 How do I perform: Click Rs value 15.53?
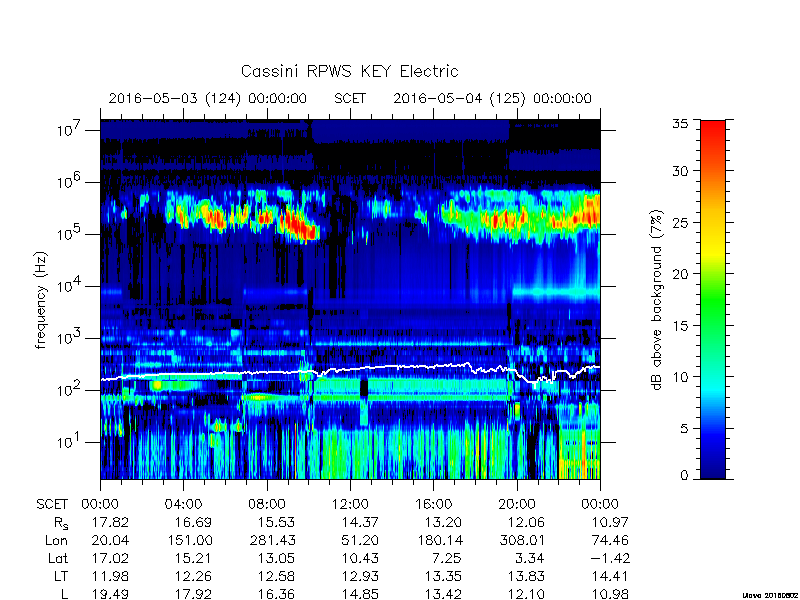click(276, 522)
